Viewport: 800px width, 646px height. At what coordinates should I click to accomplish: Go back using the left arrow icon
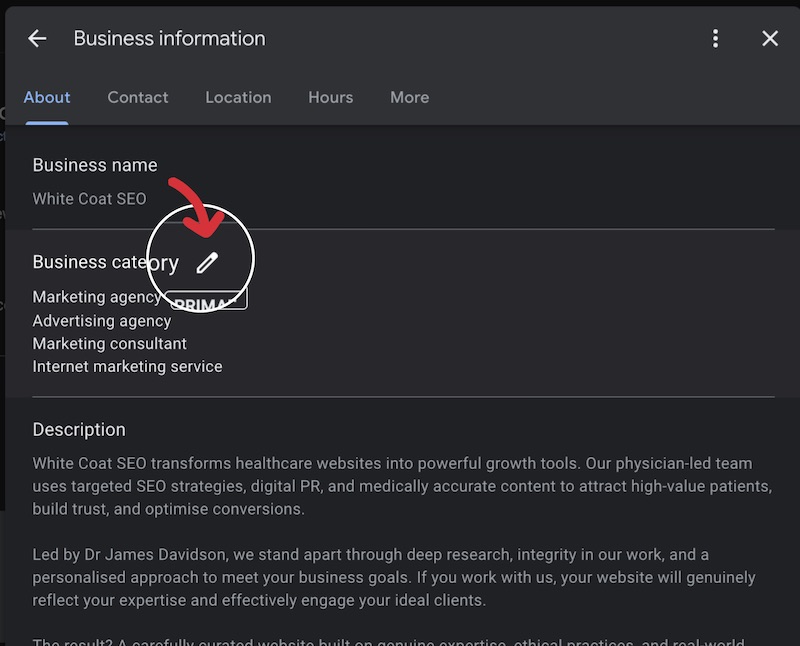pos(37,38)
